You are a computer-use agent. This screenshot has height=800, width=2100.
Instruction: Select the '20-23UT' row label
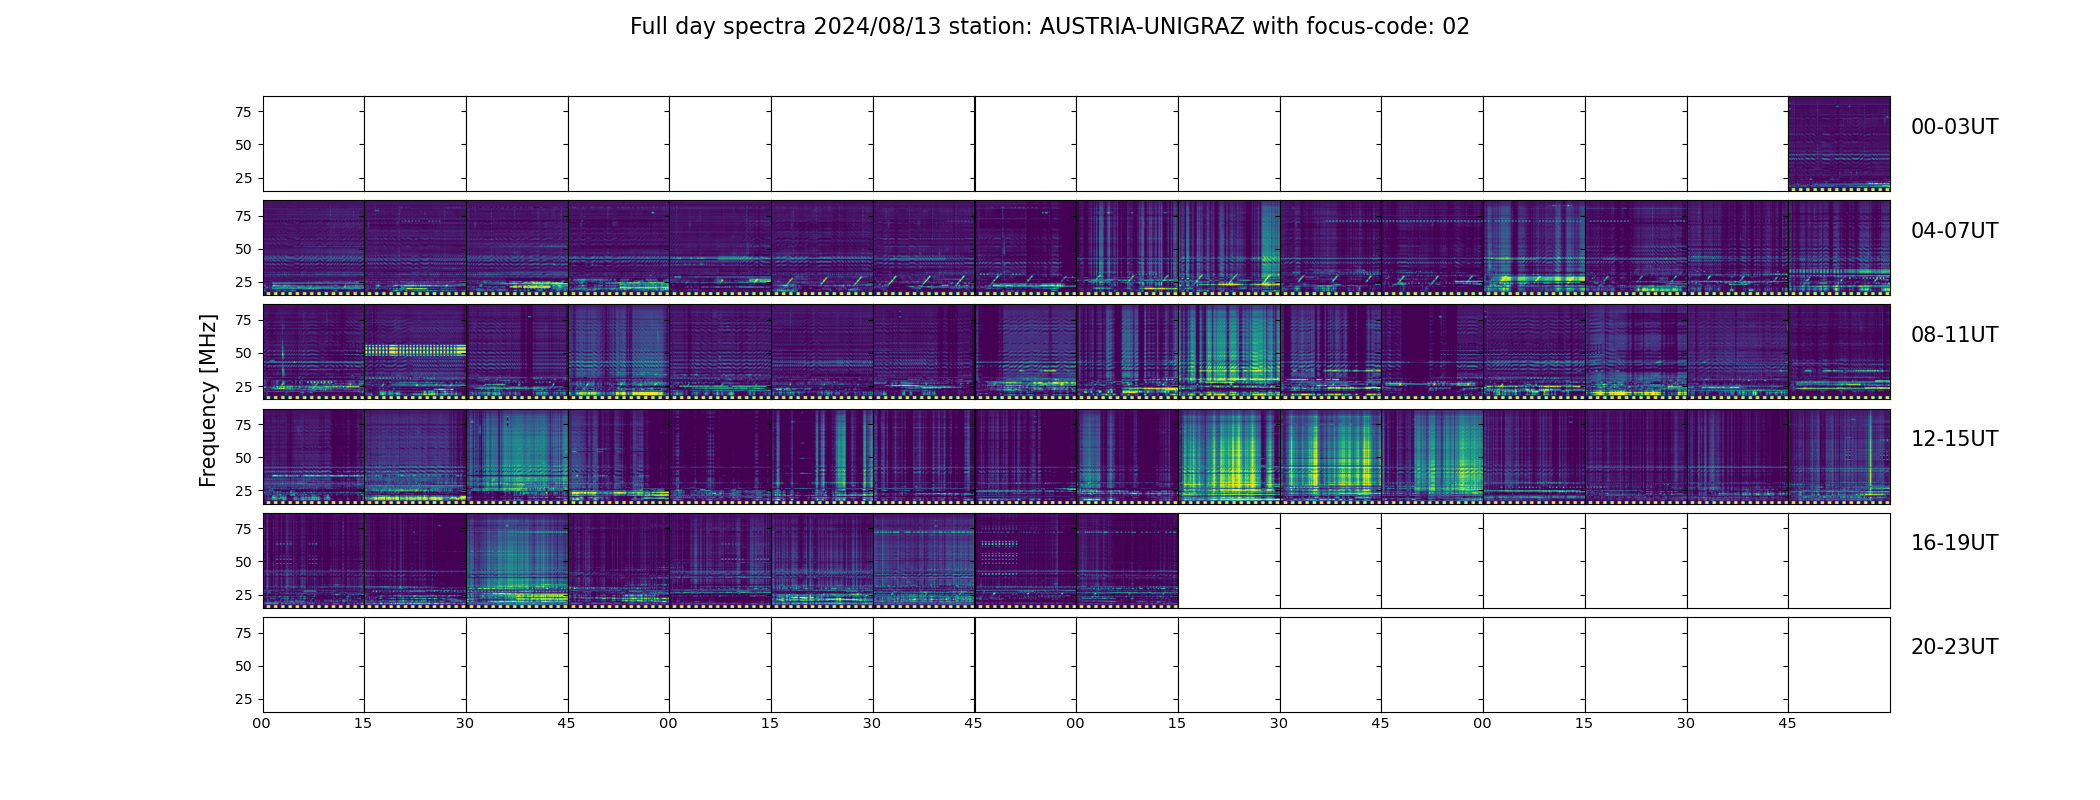1954,647
